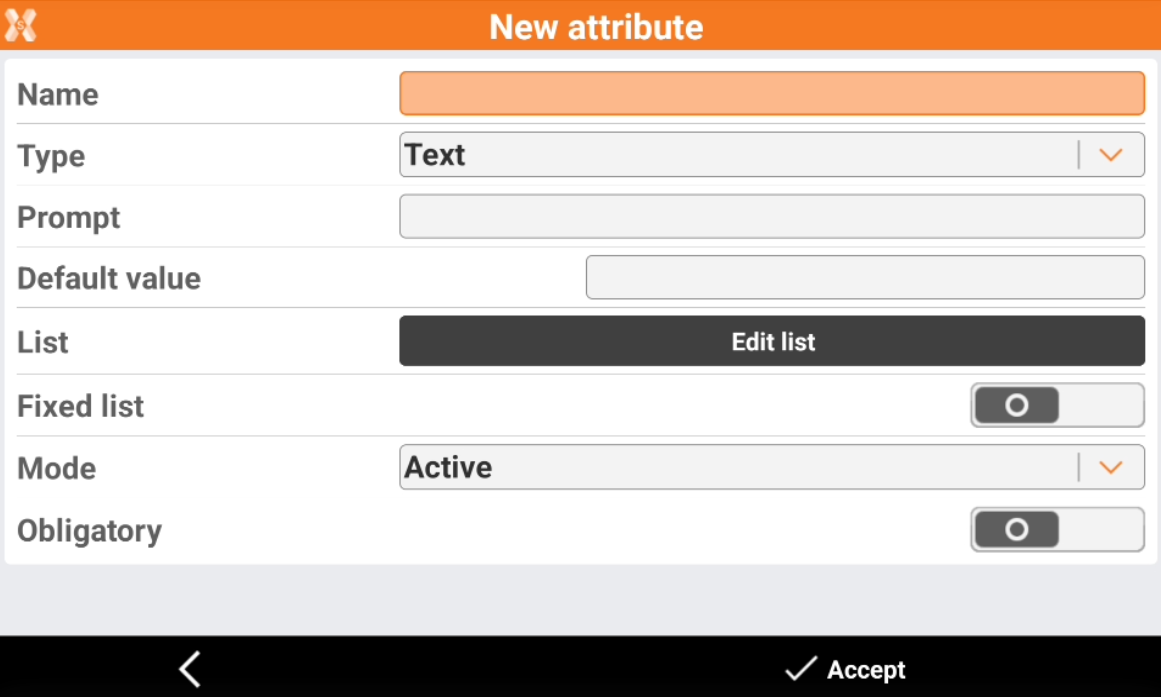Click the Accept checkmark icon
The width and height of the screenshot is (1161, 697).
pyautogui.click(x=800, y=669)
